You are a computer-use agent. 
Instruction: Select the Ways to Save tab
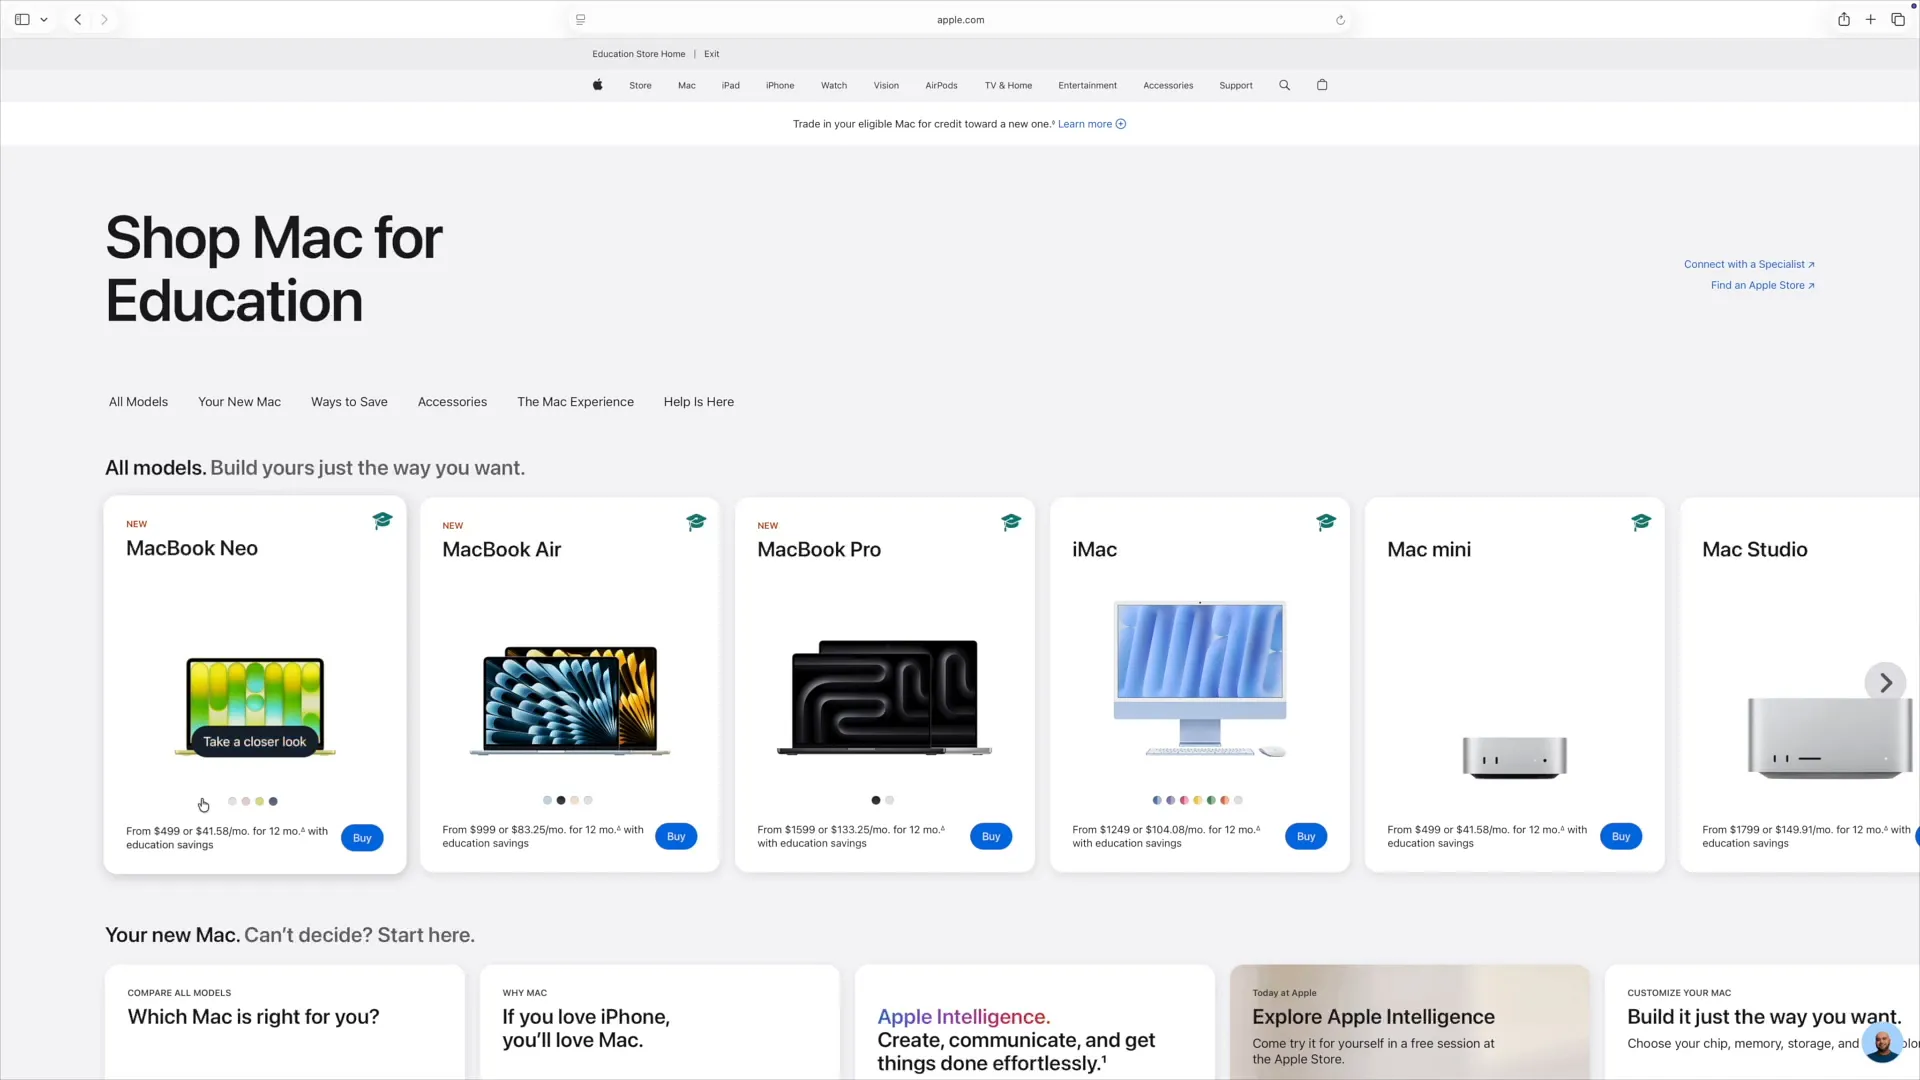coord(349,402)
